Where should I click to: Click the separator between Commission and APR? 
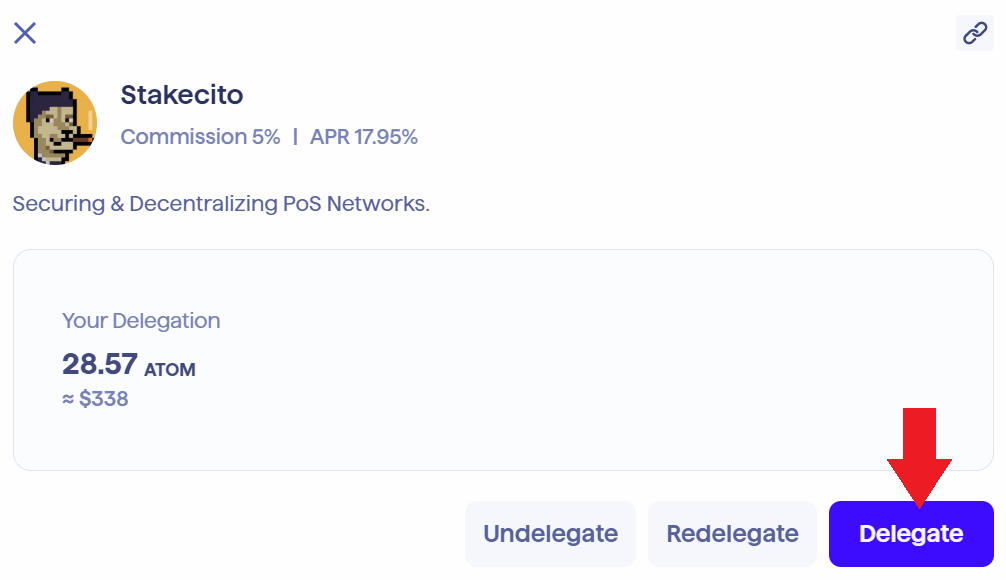[x=295, y=137]
